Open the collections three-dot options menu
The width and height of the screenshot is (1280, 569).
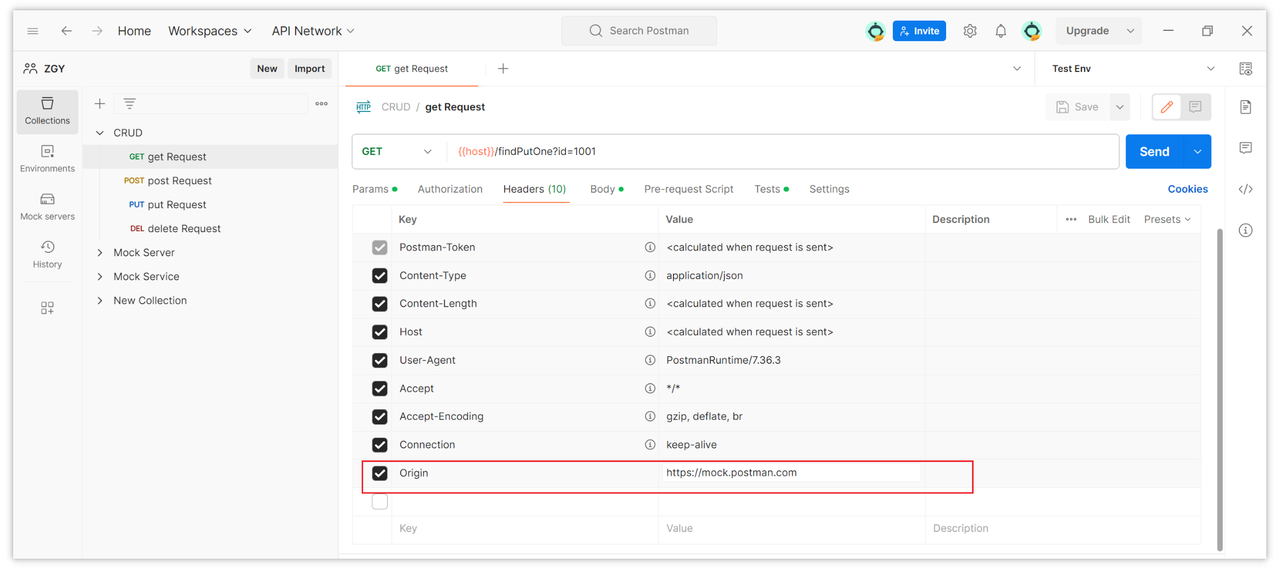[x=322, y=104]
